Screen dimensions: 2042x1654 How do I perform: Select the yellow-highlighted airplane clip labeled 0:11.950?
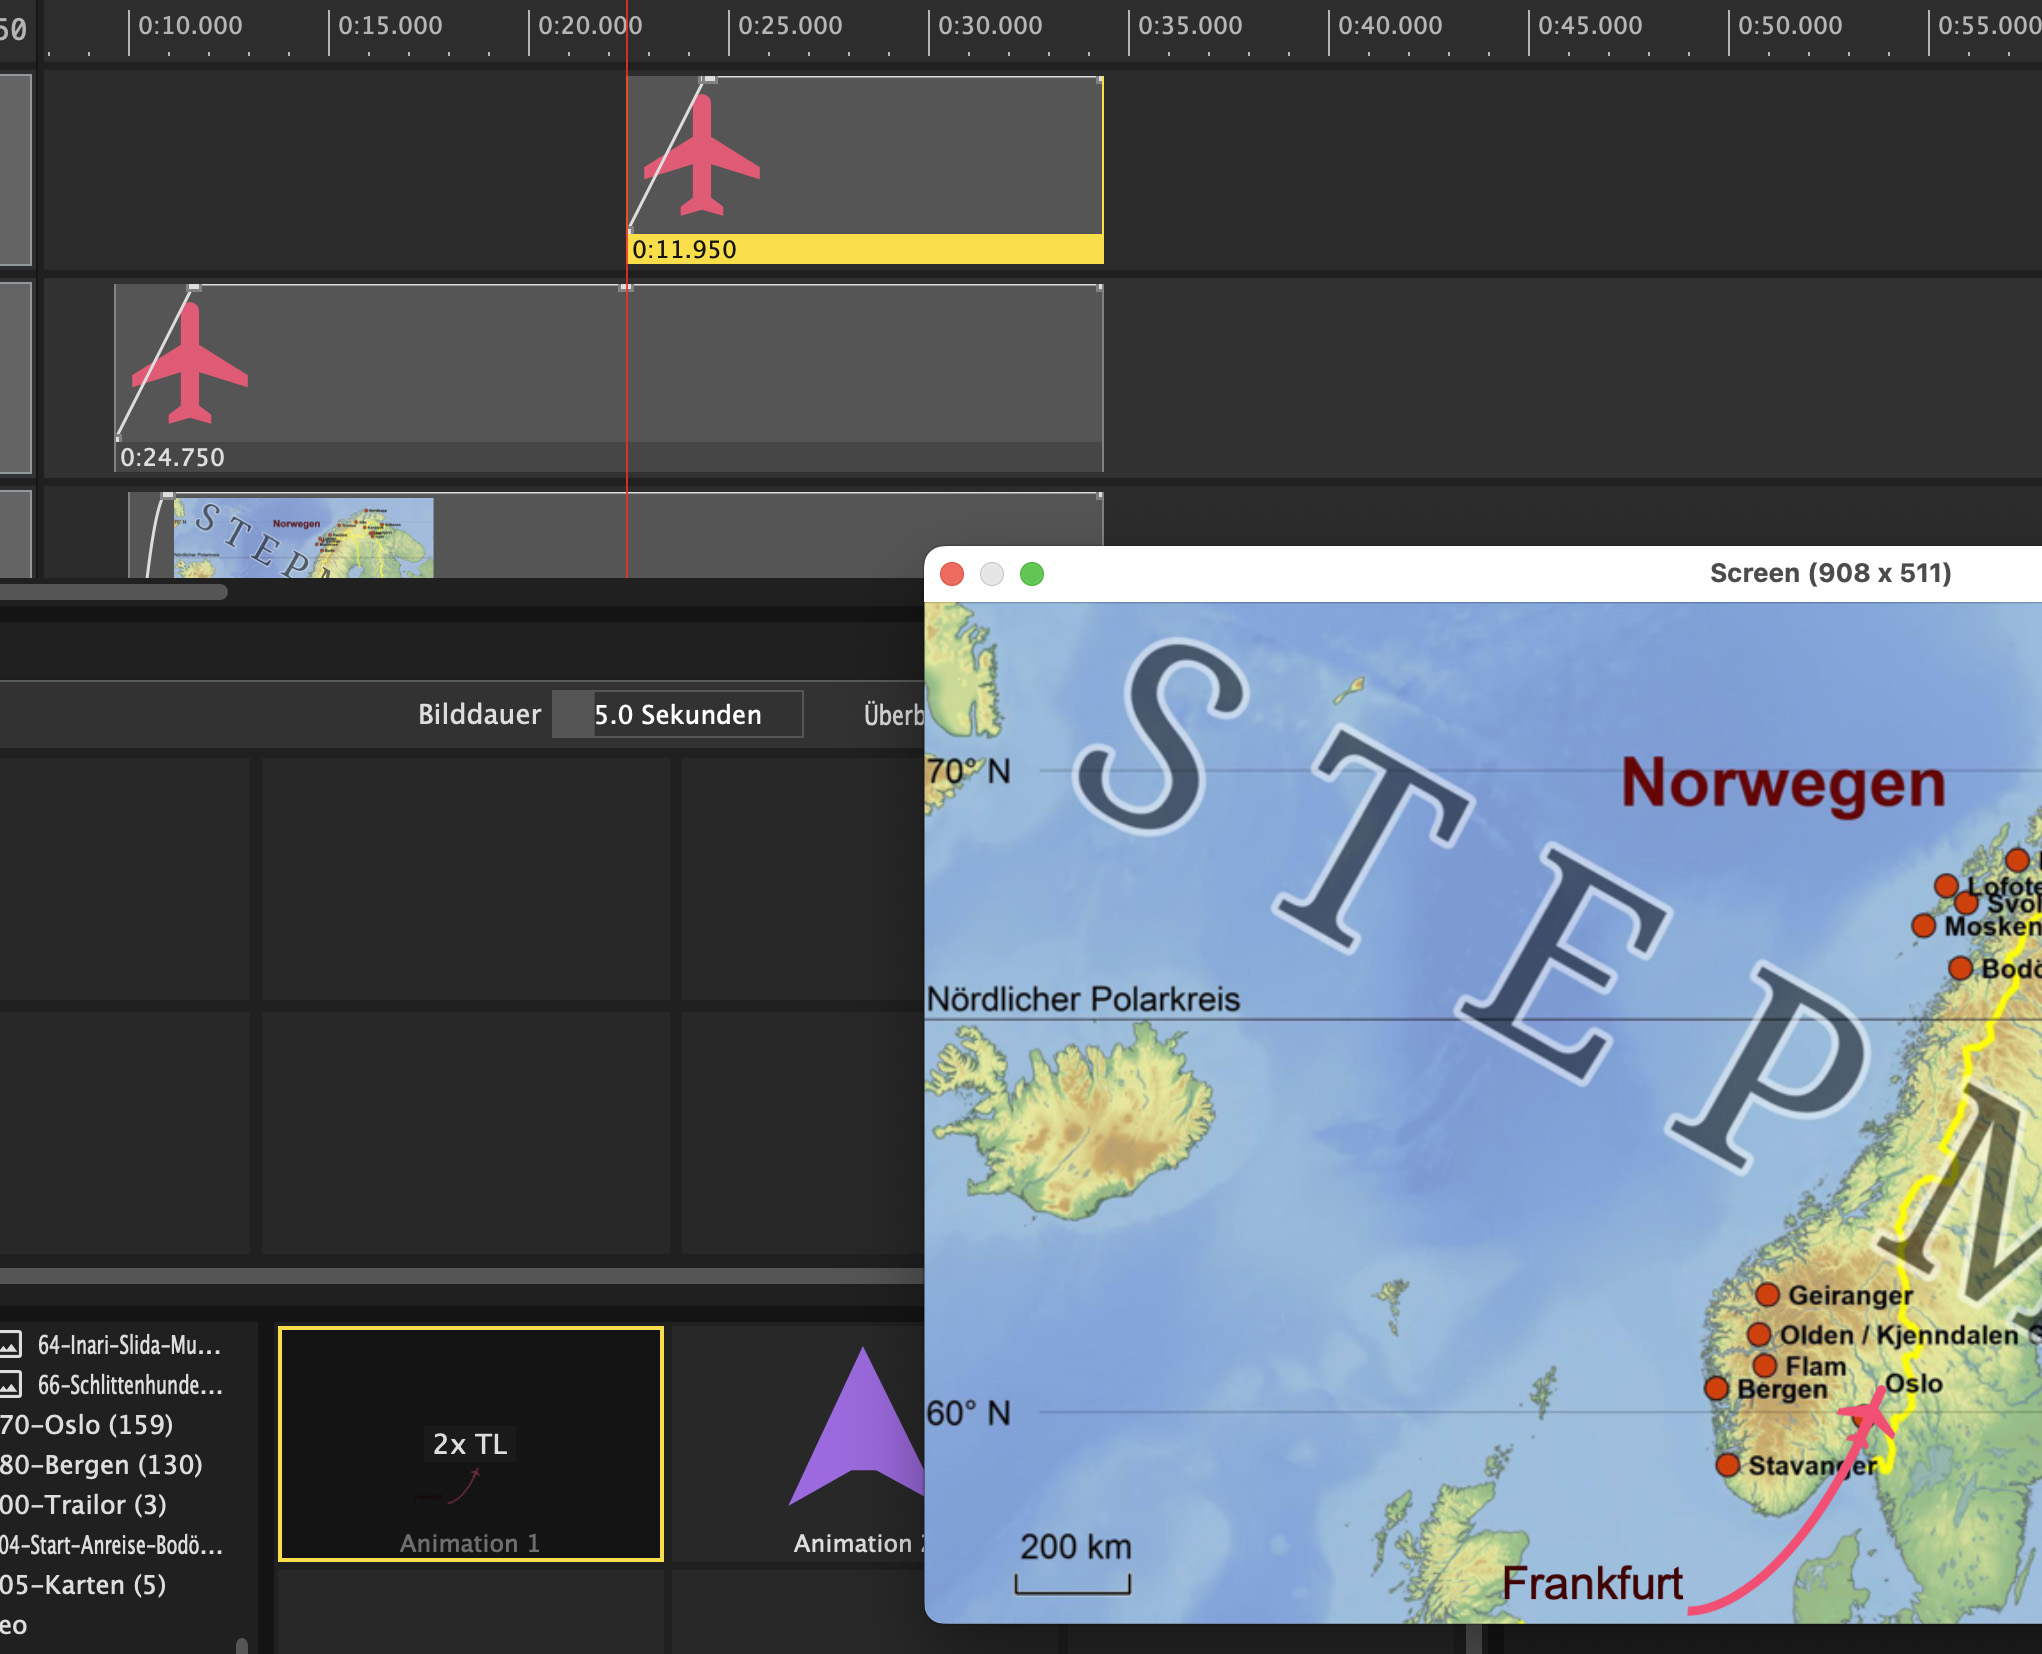(x=865, y=170)
